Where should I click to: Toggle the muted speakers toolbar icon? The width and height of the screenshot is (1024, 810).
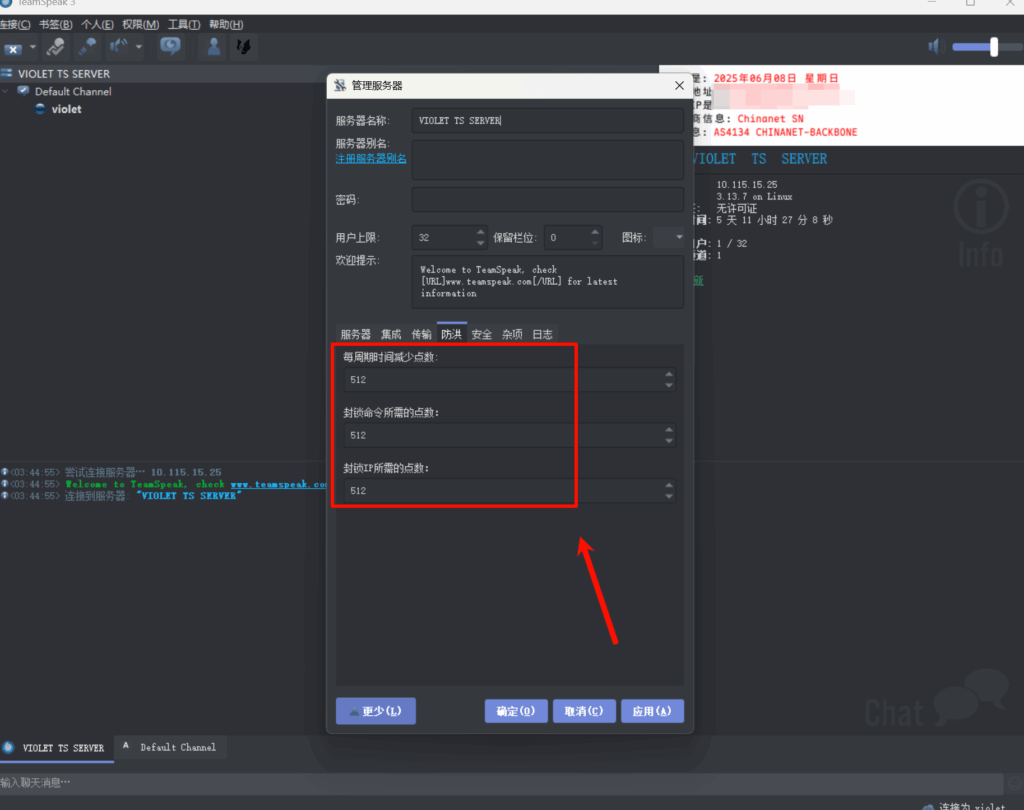click(87, 47)
